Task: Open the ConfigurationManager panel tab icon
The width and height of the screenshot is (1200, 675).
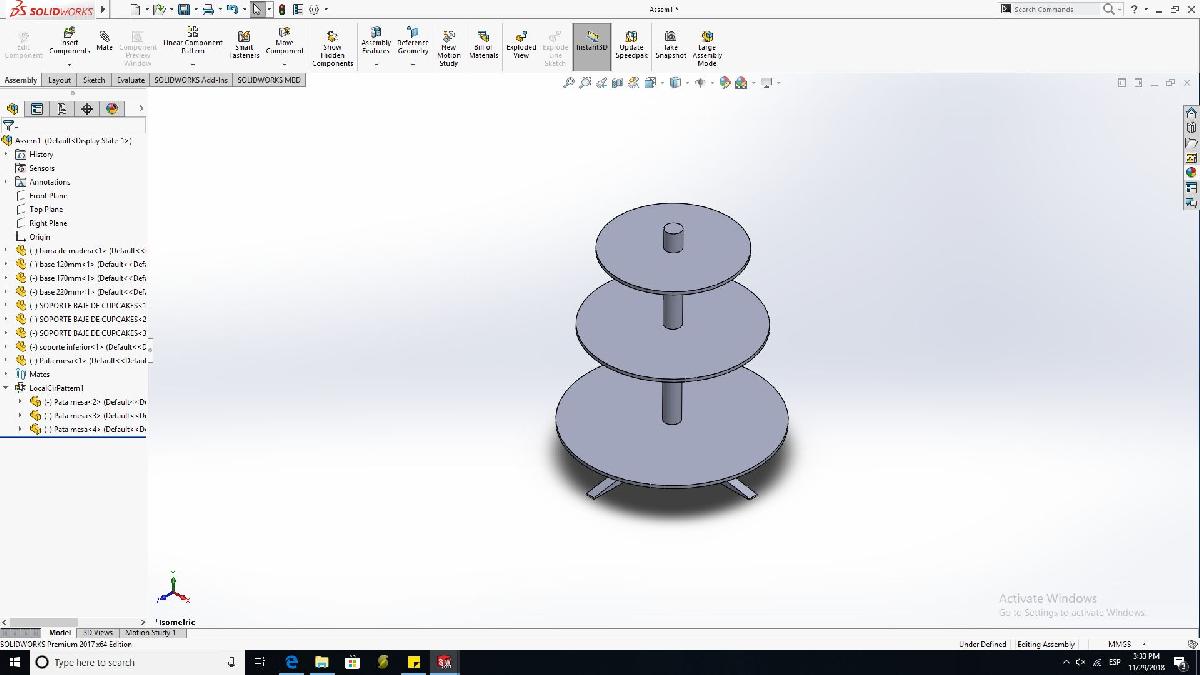Action: click(x=62, y=109)
